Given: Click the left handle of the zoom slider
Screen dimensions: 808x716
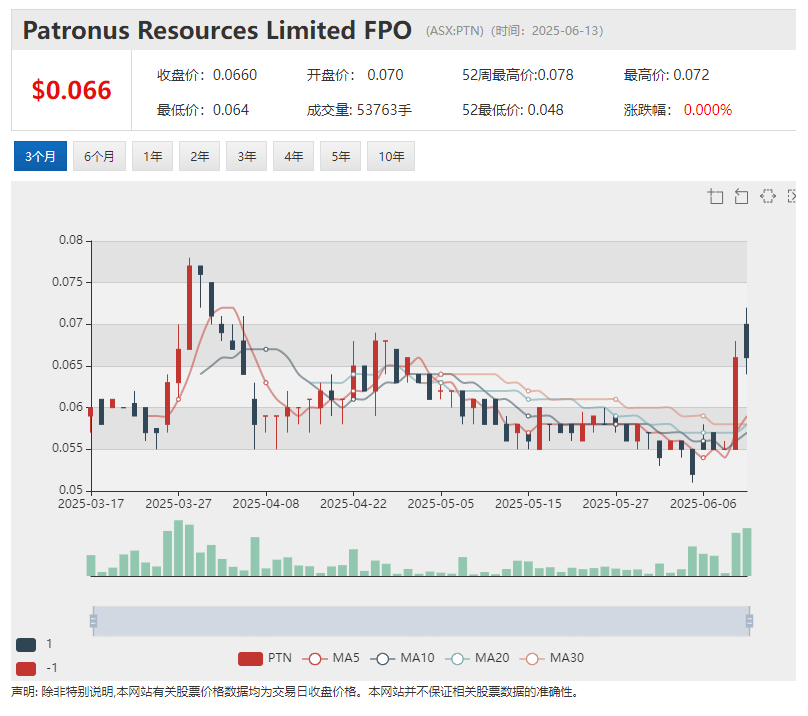Looking at the screenshot, I should (93, 621).
